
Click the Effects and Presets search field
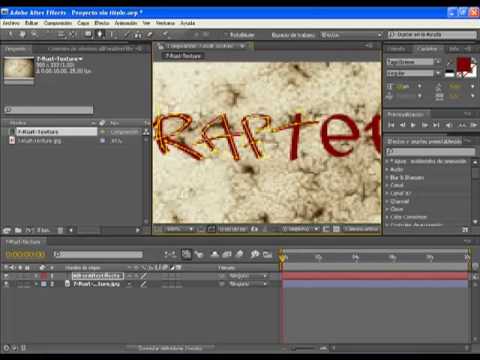[431, 152]
